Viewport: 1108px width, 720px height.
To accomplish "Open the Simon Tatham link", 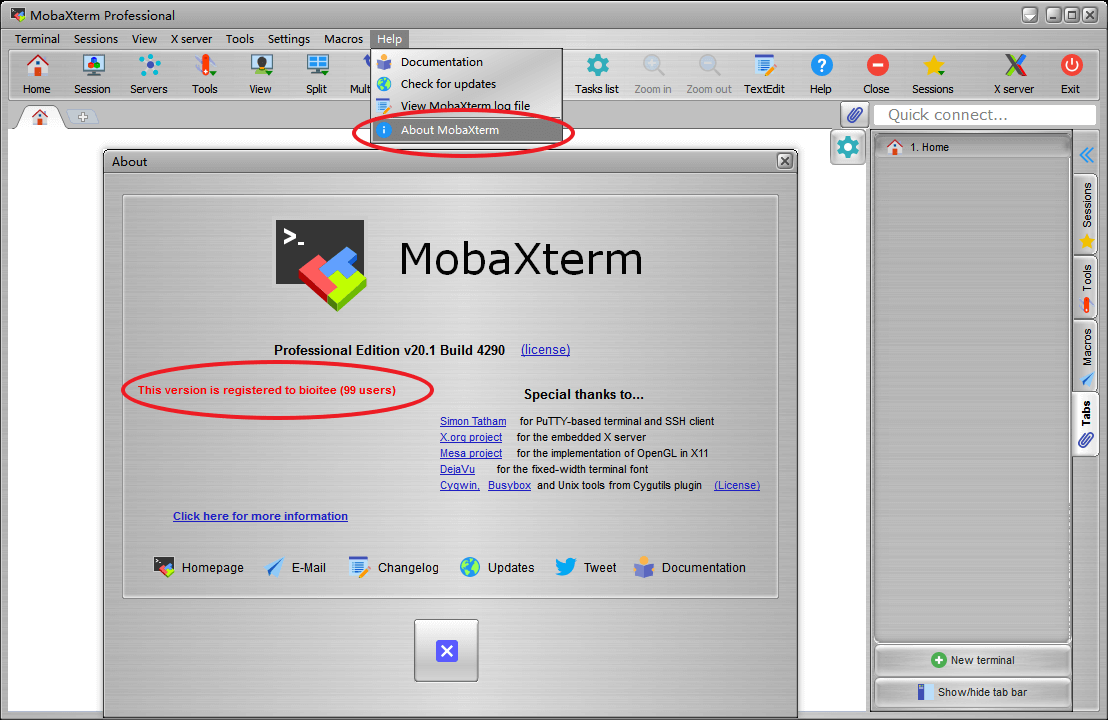I will coord(473,421).
